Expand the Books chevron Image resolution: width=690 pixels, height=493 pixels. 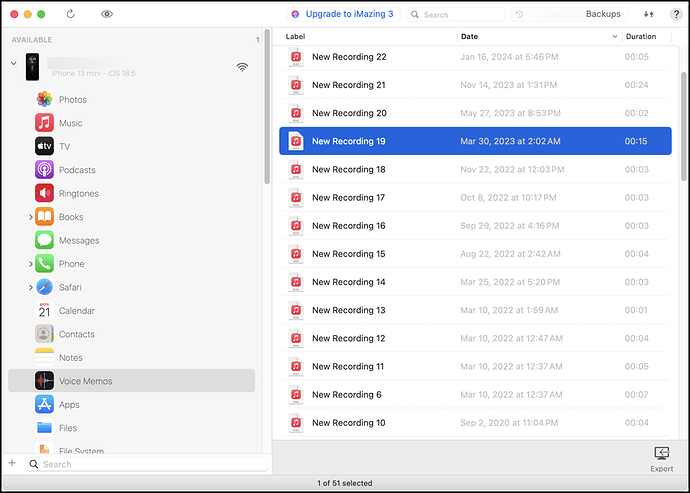tap(30, 217)
